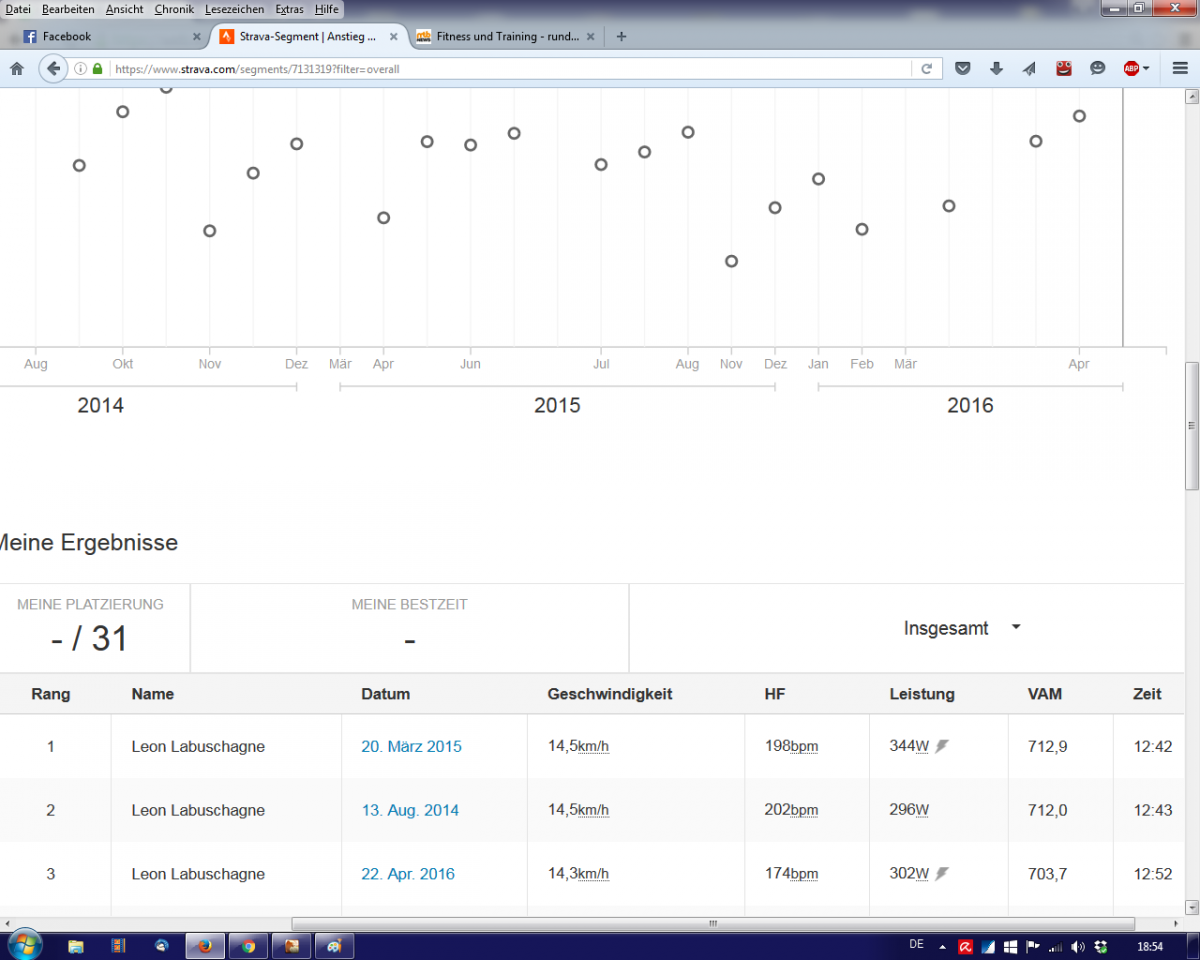Go back with the browser back arrow
This screenshot has width=1200, height=960.
pyautogui.click(x=53, y=69)
